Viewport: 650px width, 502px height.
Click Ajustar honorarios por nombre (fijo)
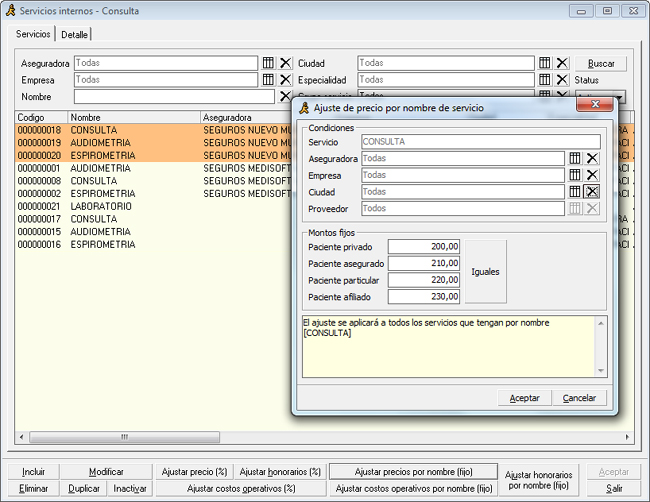[538, 480]
